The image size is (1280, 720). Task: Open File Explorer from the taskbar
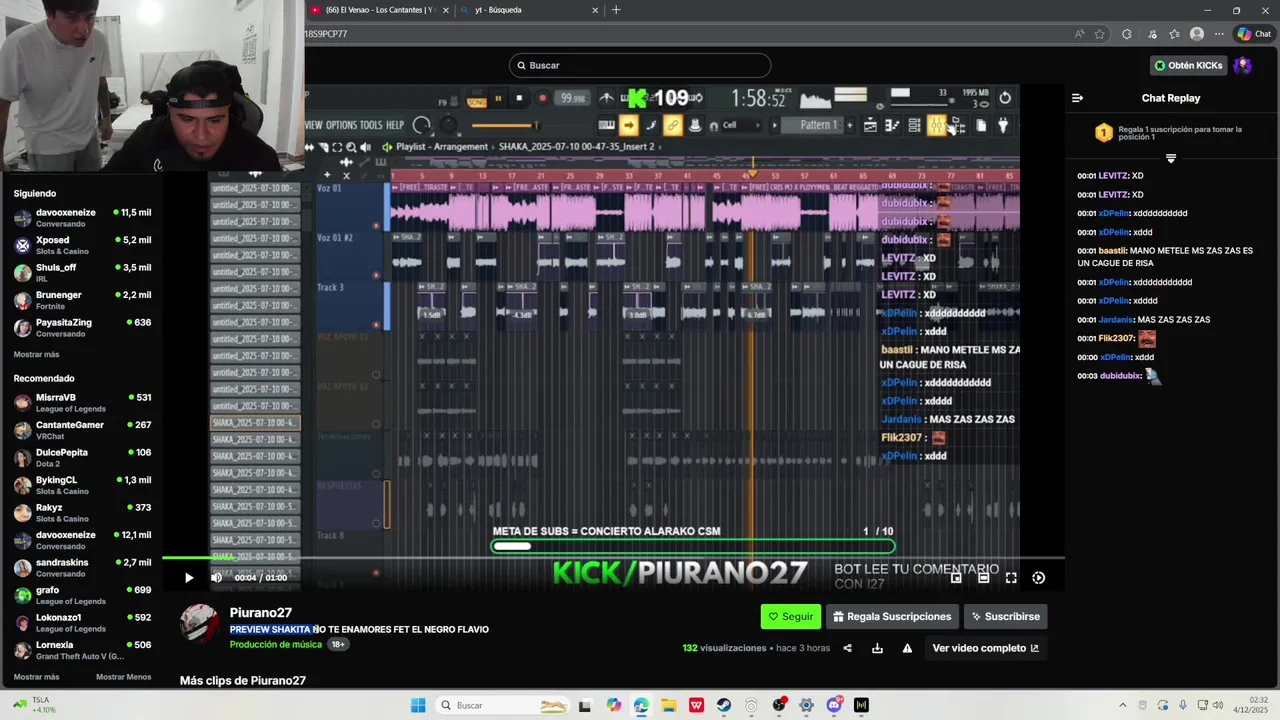coord(668,705)
